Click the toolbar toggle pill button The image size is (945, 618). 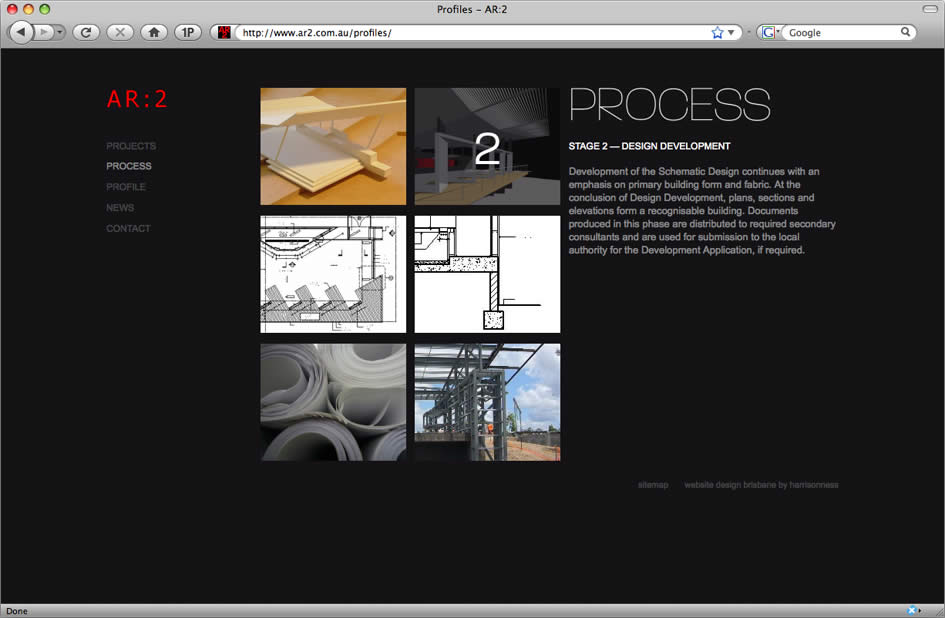(x=930, y=9)
